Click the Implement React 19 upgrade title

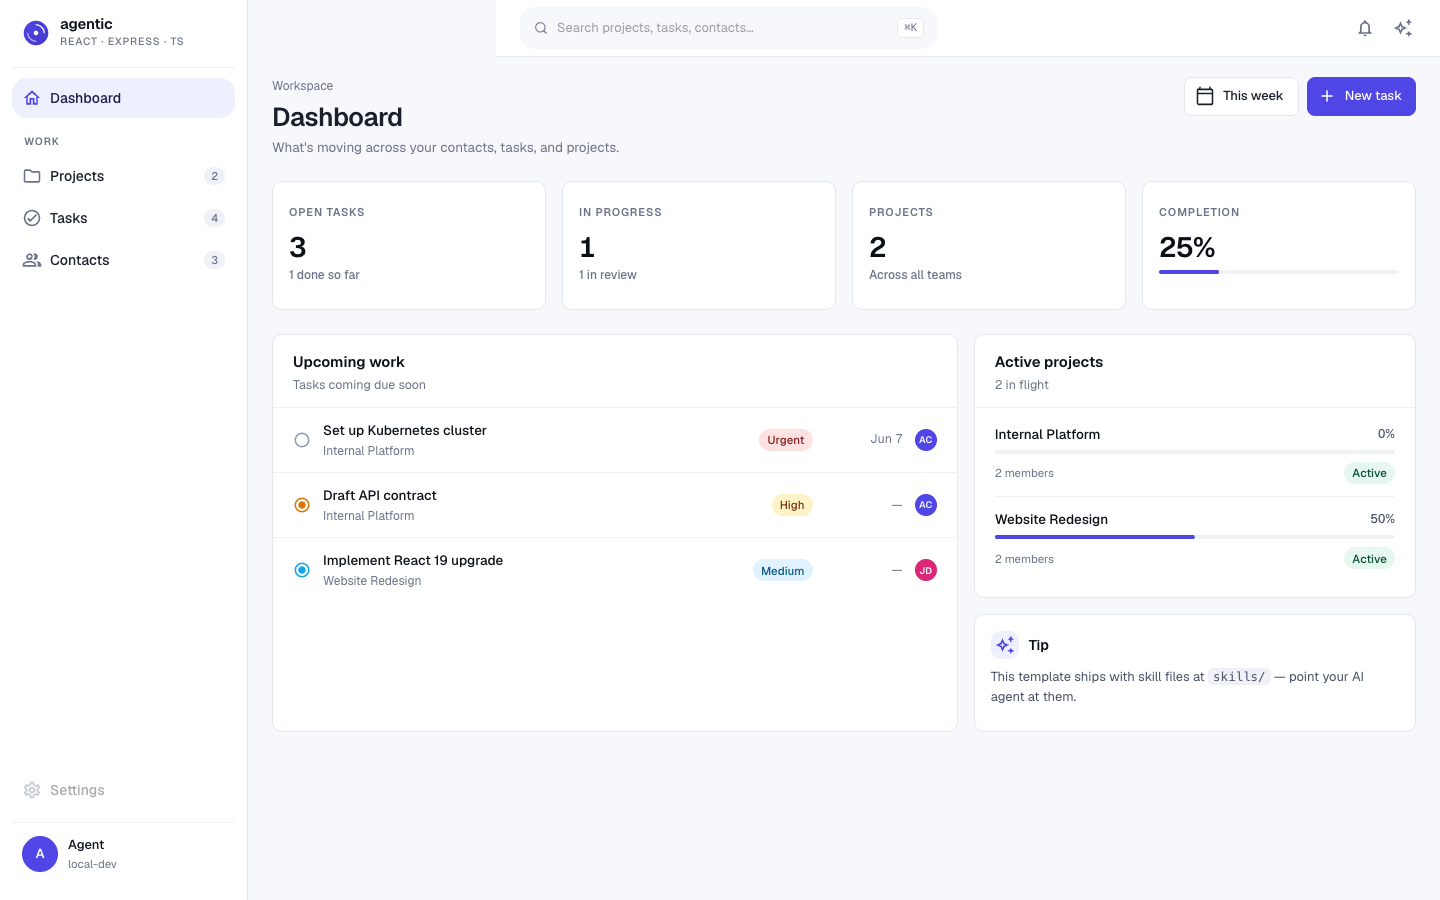point(413,560)
